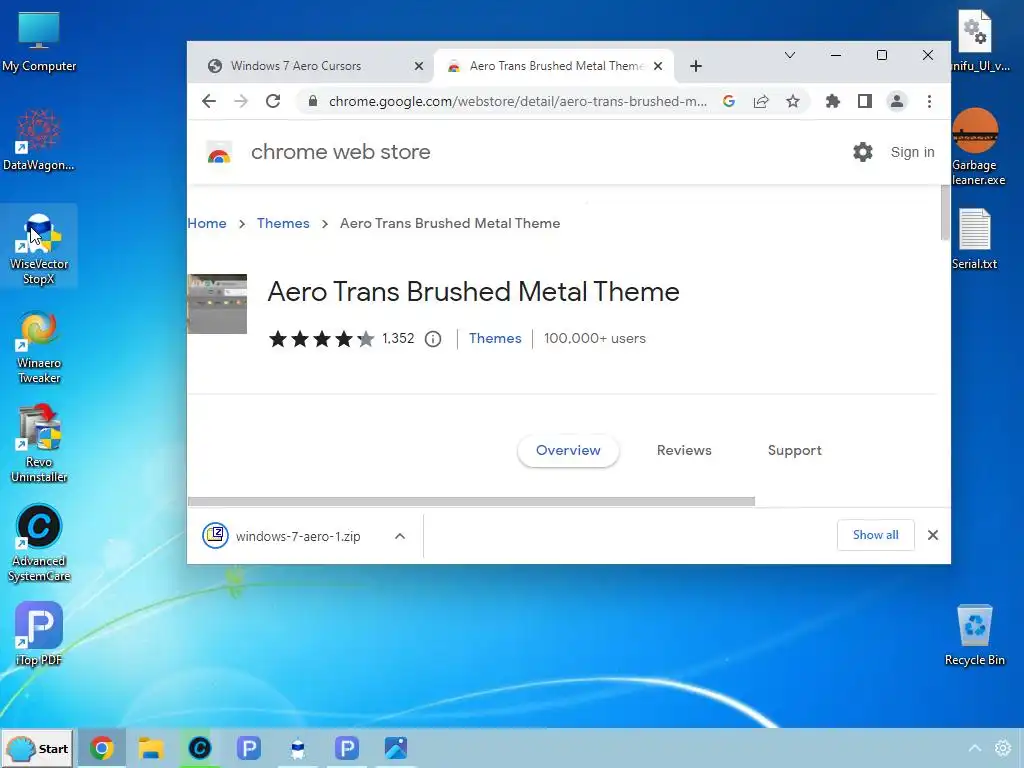This screenshot has width=1024, height=768.
Task: Expand download options chevron for zip
Action: 400,536
